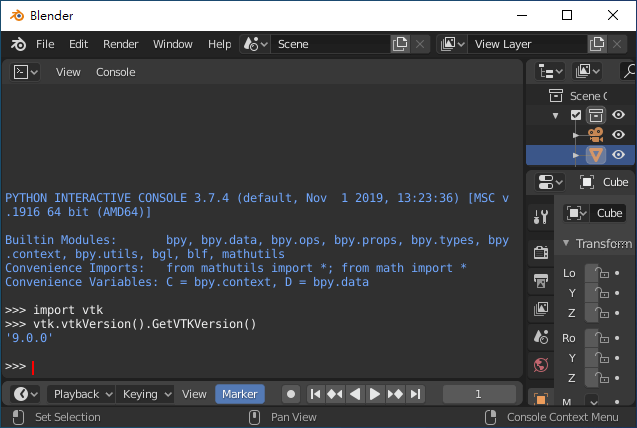The height and width of the screenshot is (428, 637).
Task: Create a new scene with the copy icon
Action: (x=400, y=44)
